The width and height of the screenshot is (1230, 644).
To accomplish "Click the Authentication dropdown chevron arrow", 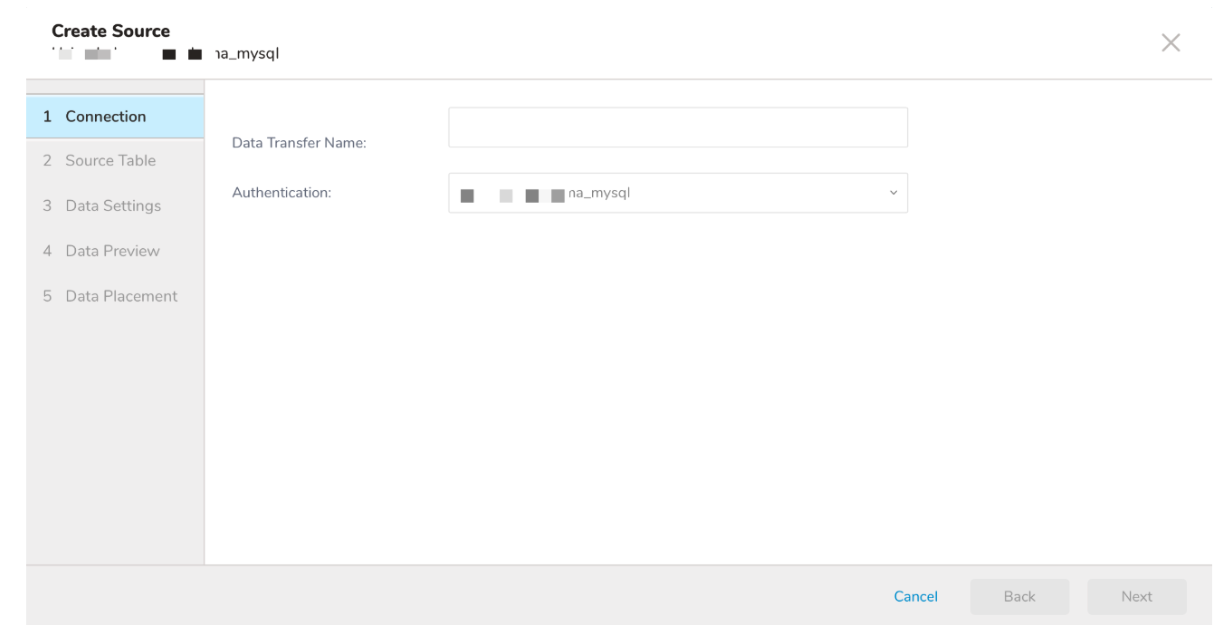I will (893, 193).
